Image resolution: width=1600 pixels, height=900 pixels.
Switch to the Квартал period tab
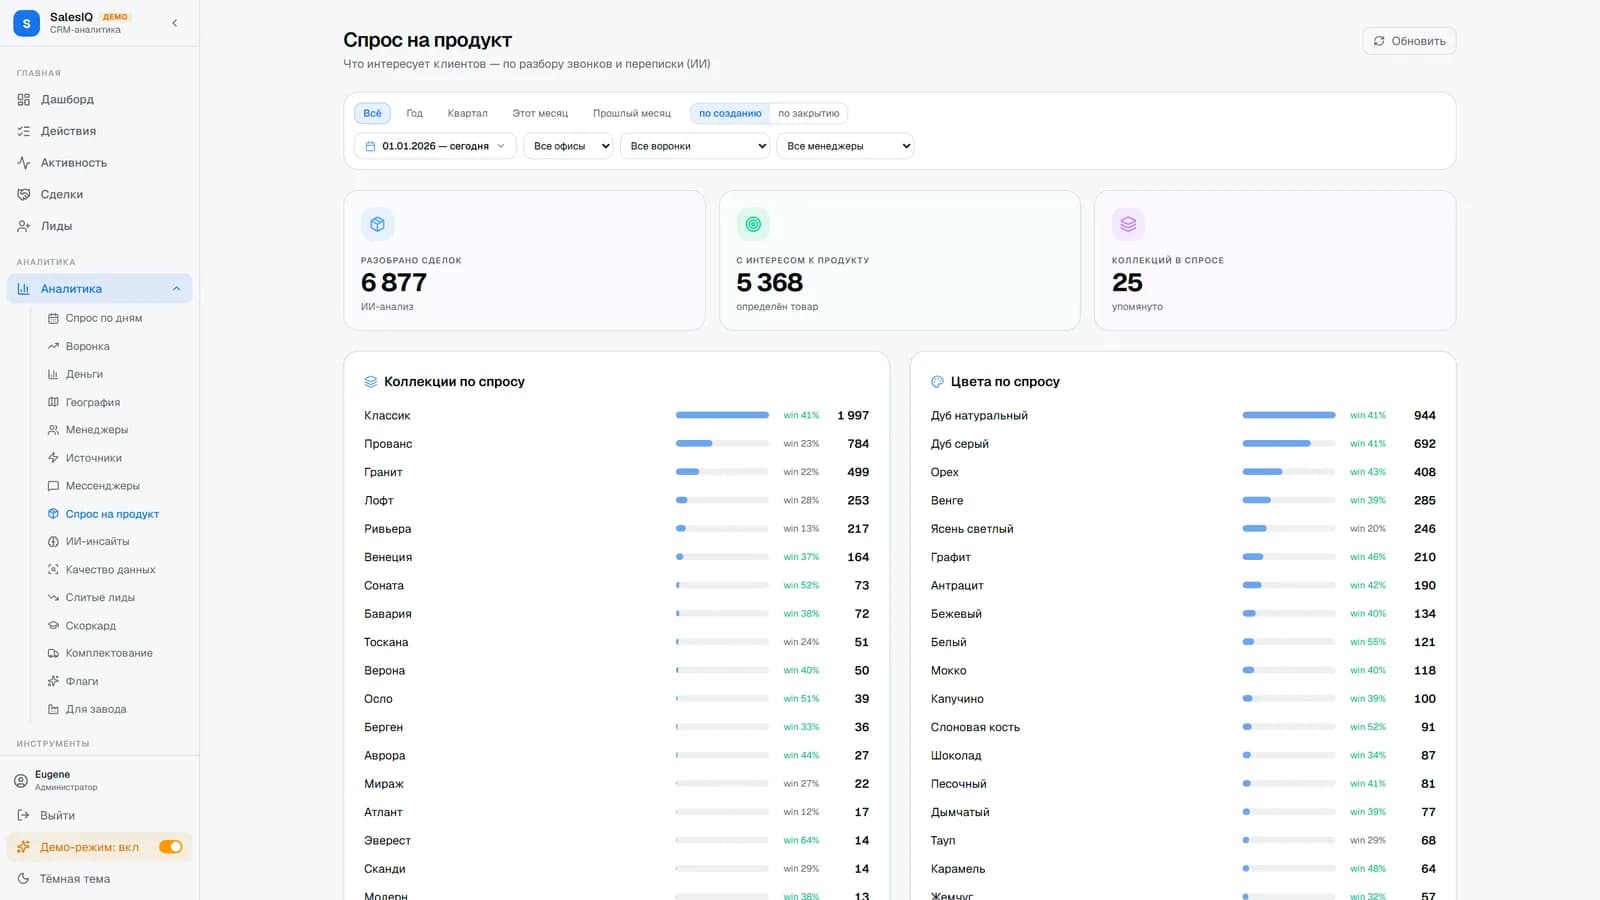coord(467,113)
